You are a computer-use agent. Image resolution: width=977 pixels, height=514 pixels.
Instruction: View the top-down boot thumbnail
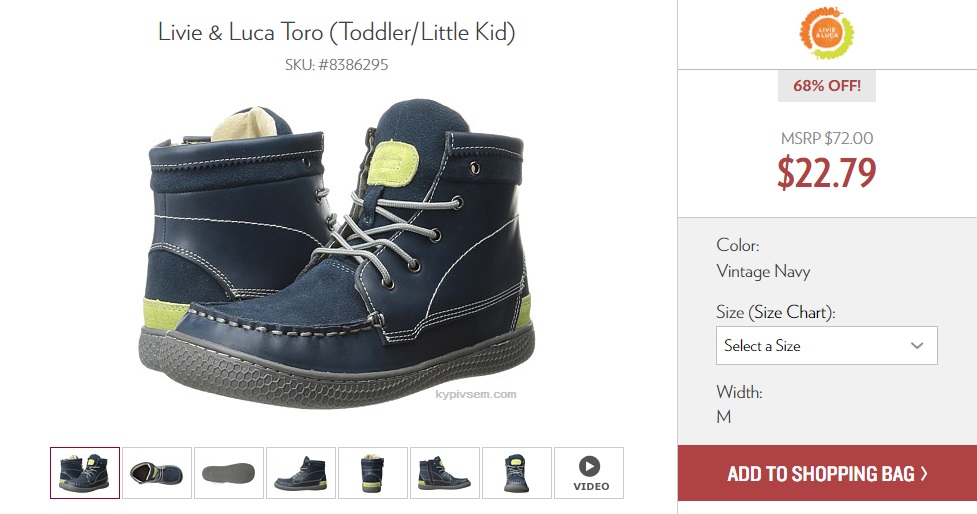[157, 473]
